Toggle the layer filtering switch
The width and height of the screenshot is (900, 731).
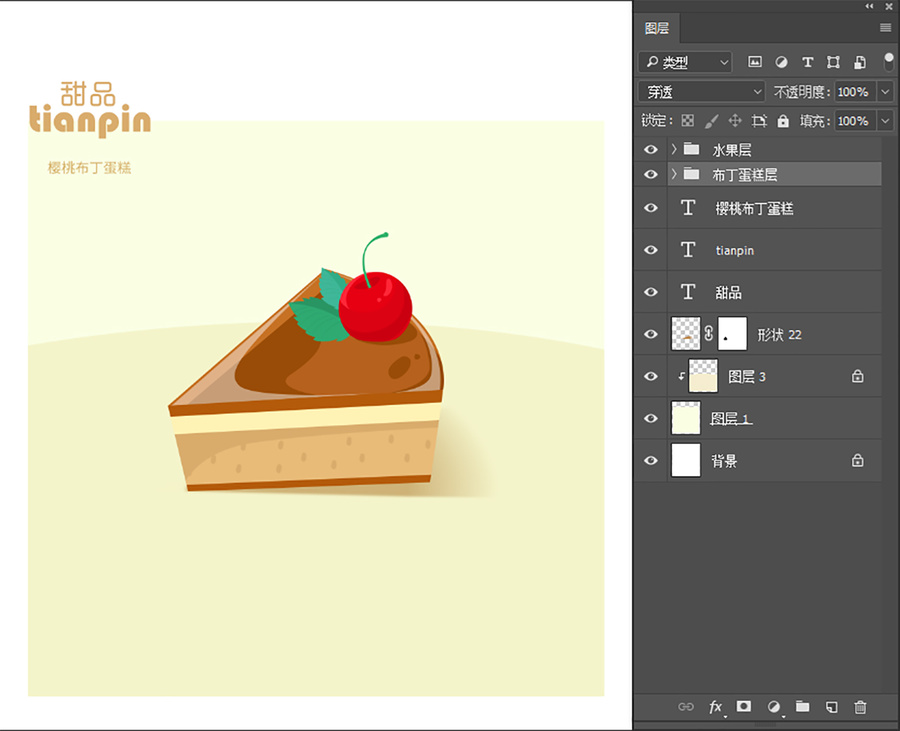click(x=889, y=61)
